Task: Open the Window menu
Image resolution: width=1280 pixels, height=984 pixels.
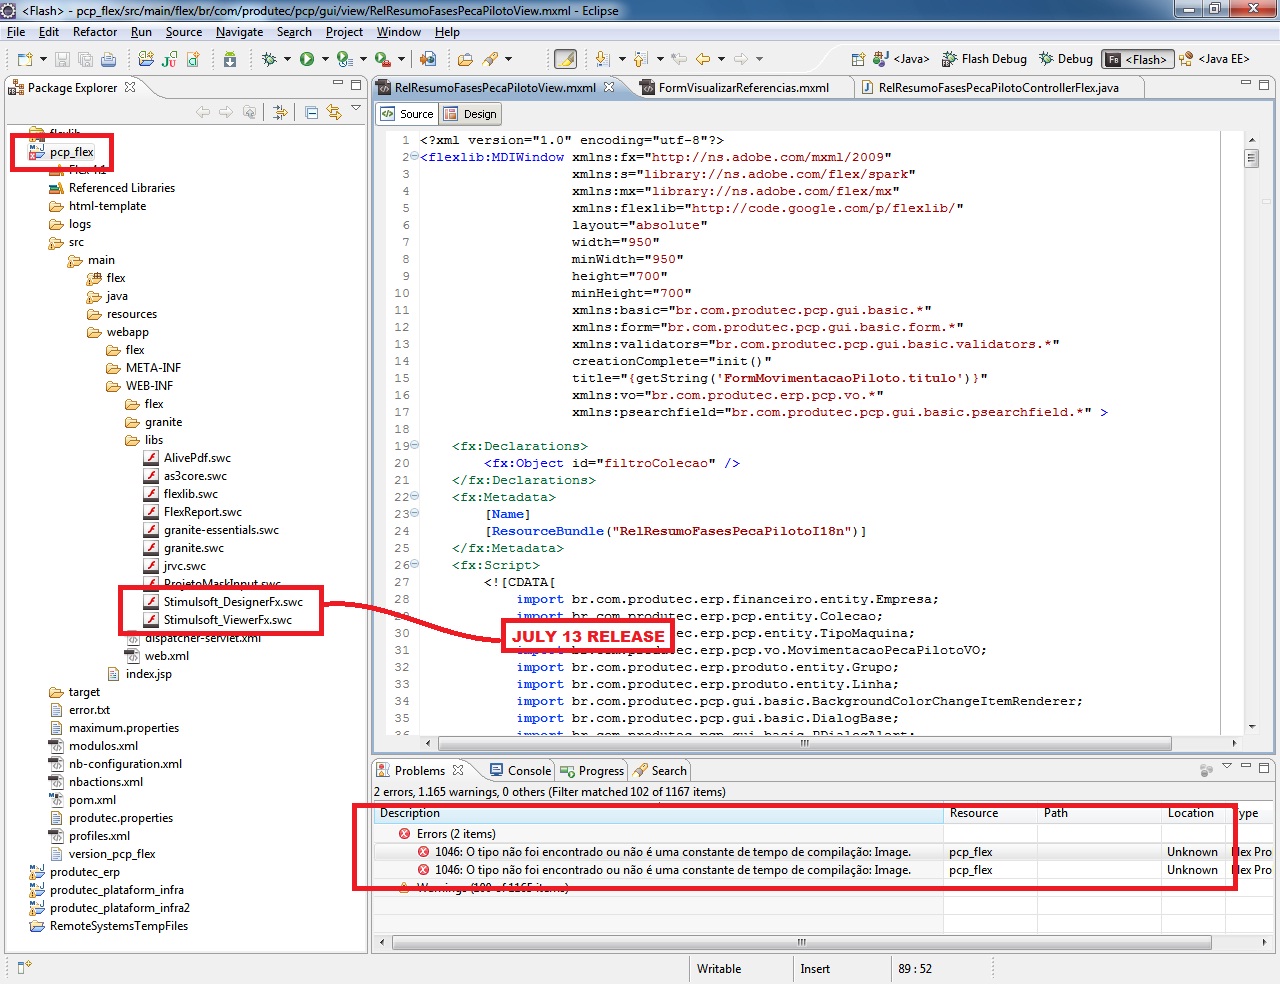Action: pyautogui.click(x=399, y=32)
